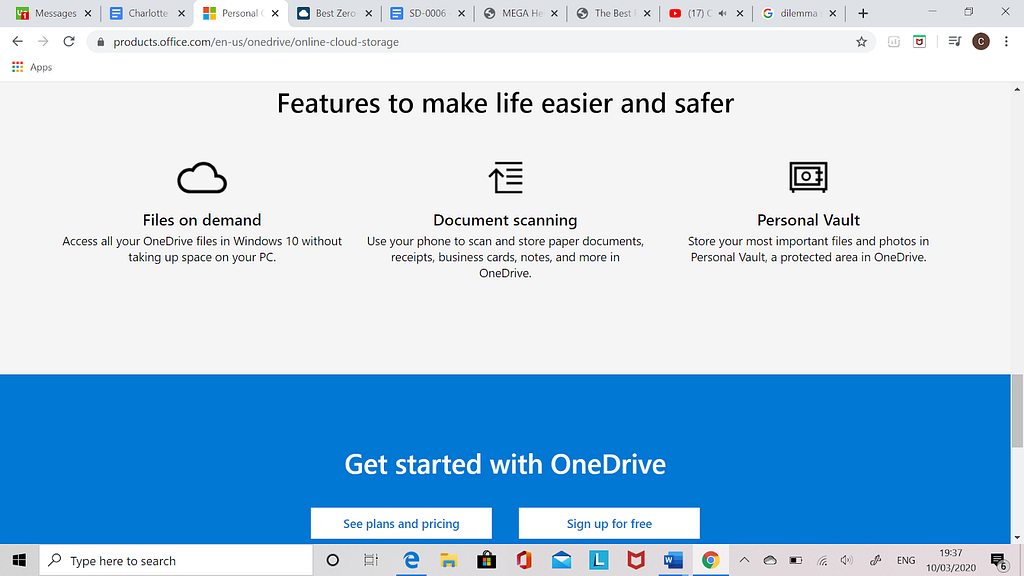Open the volume tray icon
The width and height of the screenshot is (1024, 576).
tap(847, 560)
